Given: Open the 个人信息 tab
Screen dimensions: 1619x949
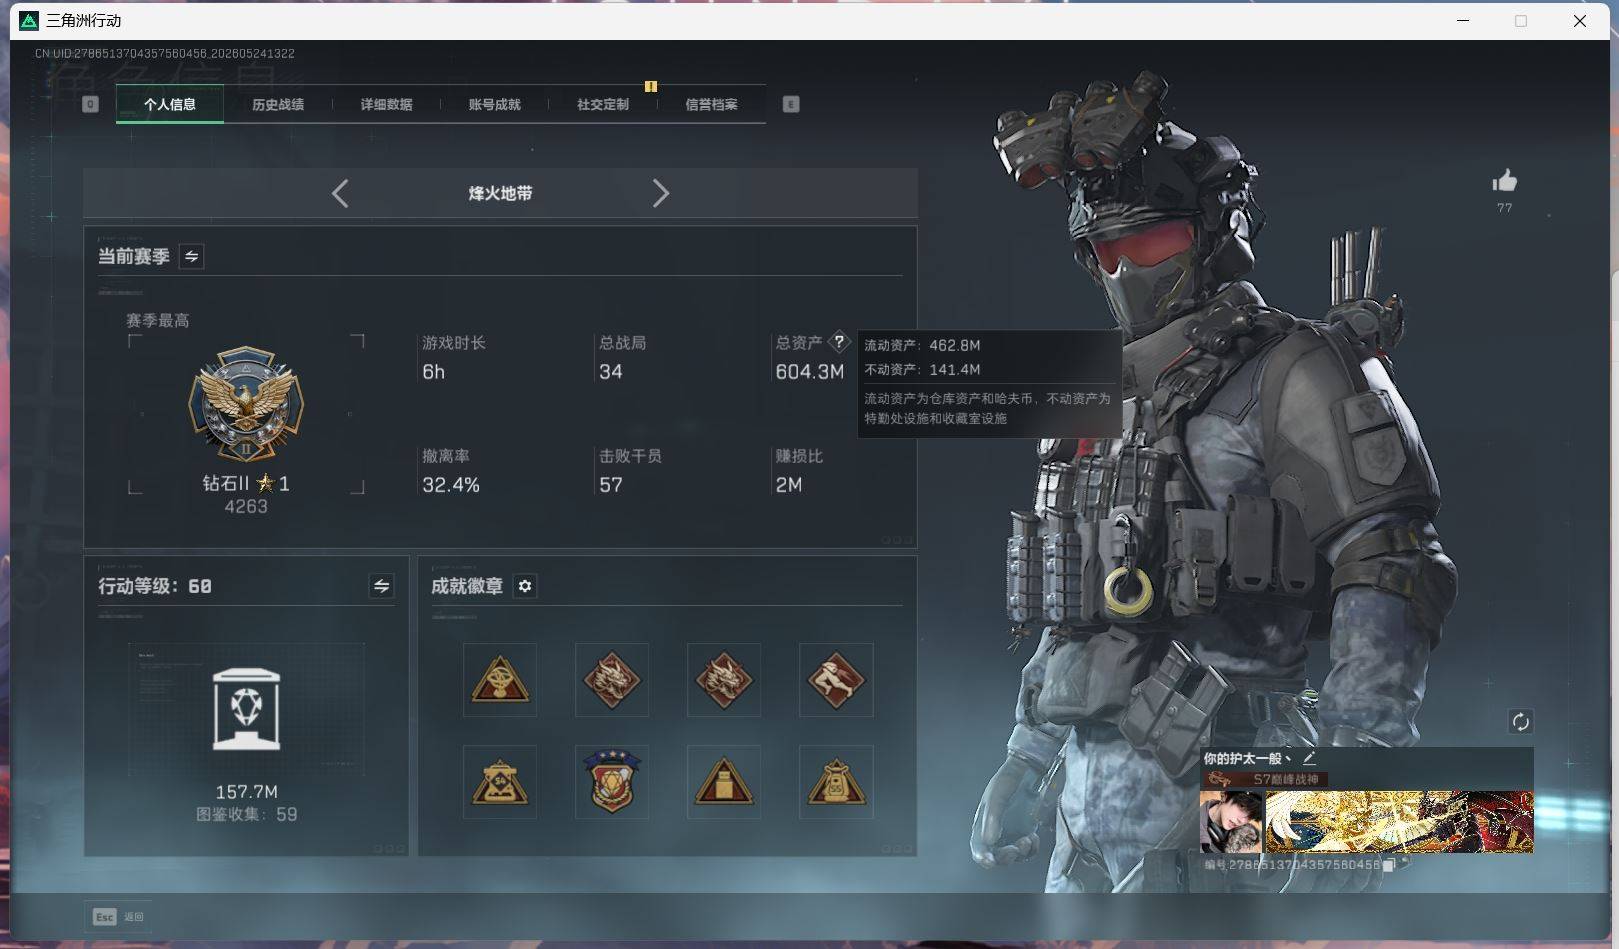Looking at the screenshot, I should [x=170, y=104].
